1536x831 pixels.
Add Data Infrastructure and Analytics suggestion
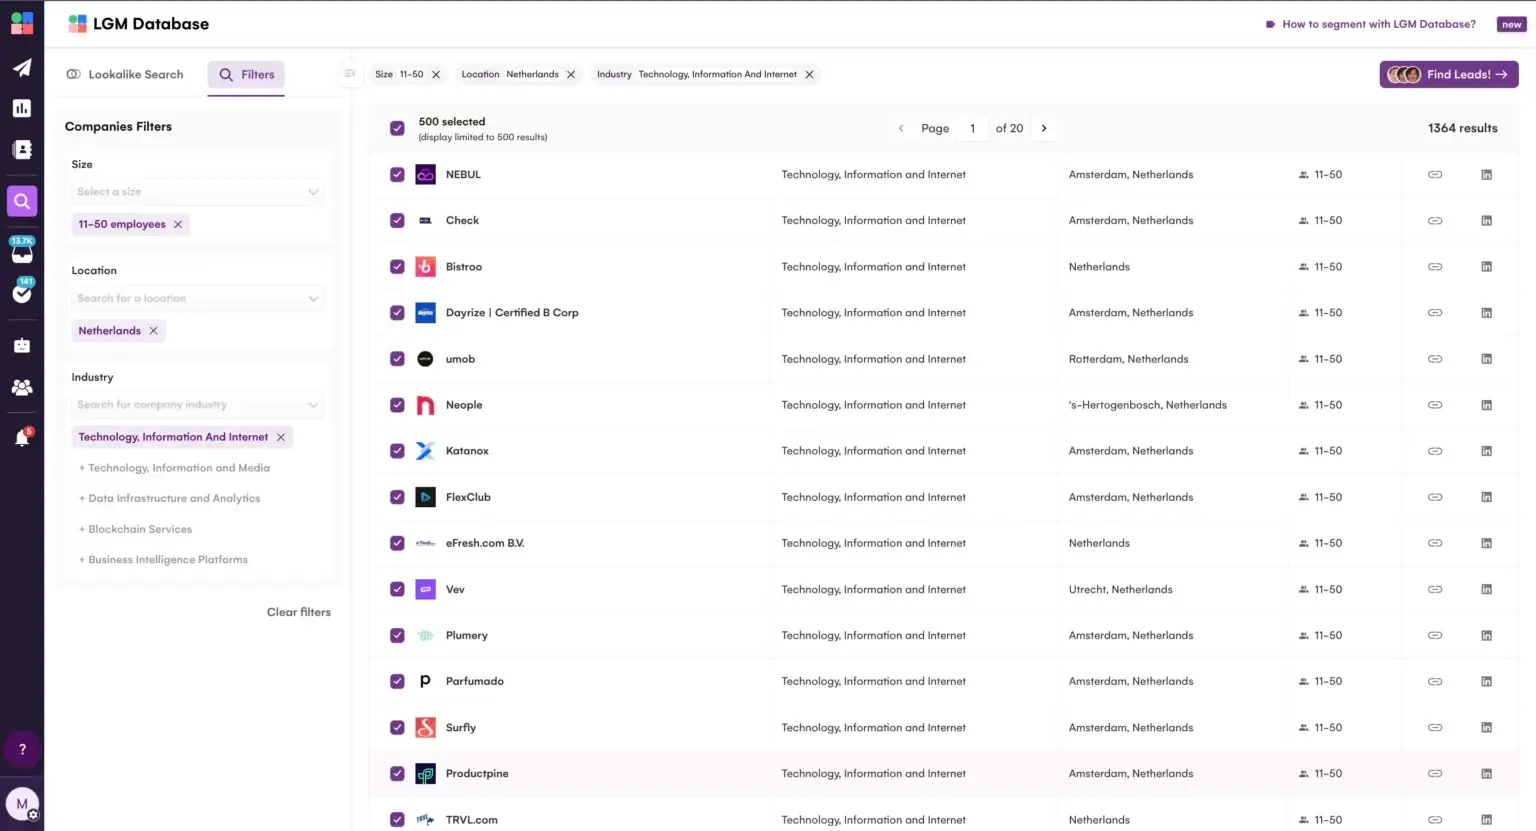point(169,498)
